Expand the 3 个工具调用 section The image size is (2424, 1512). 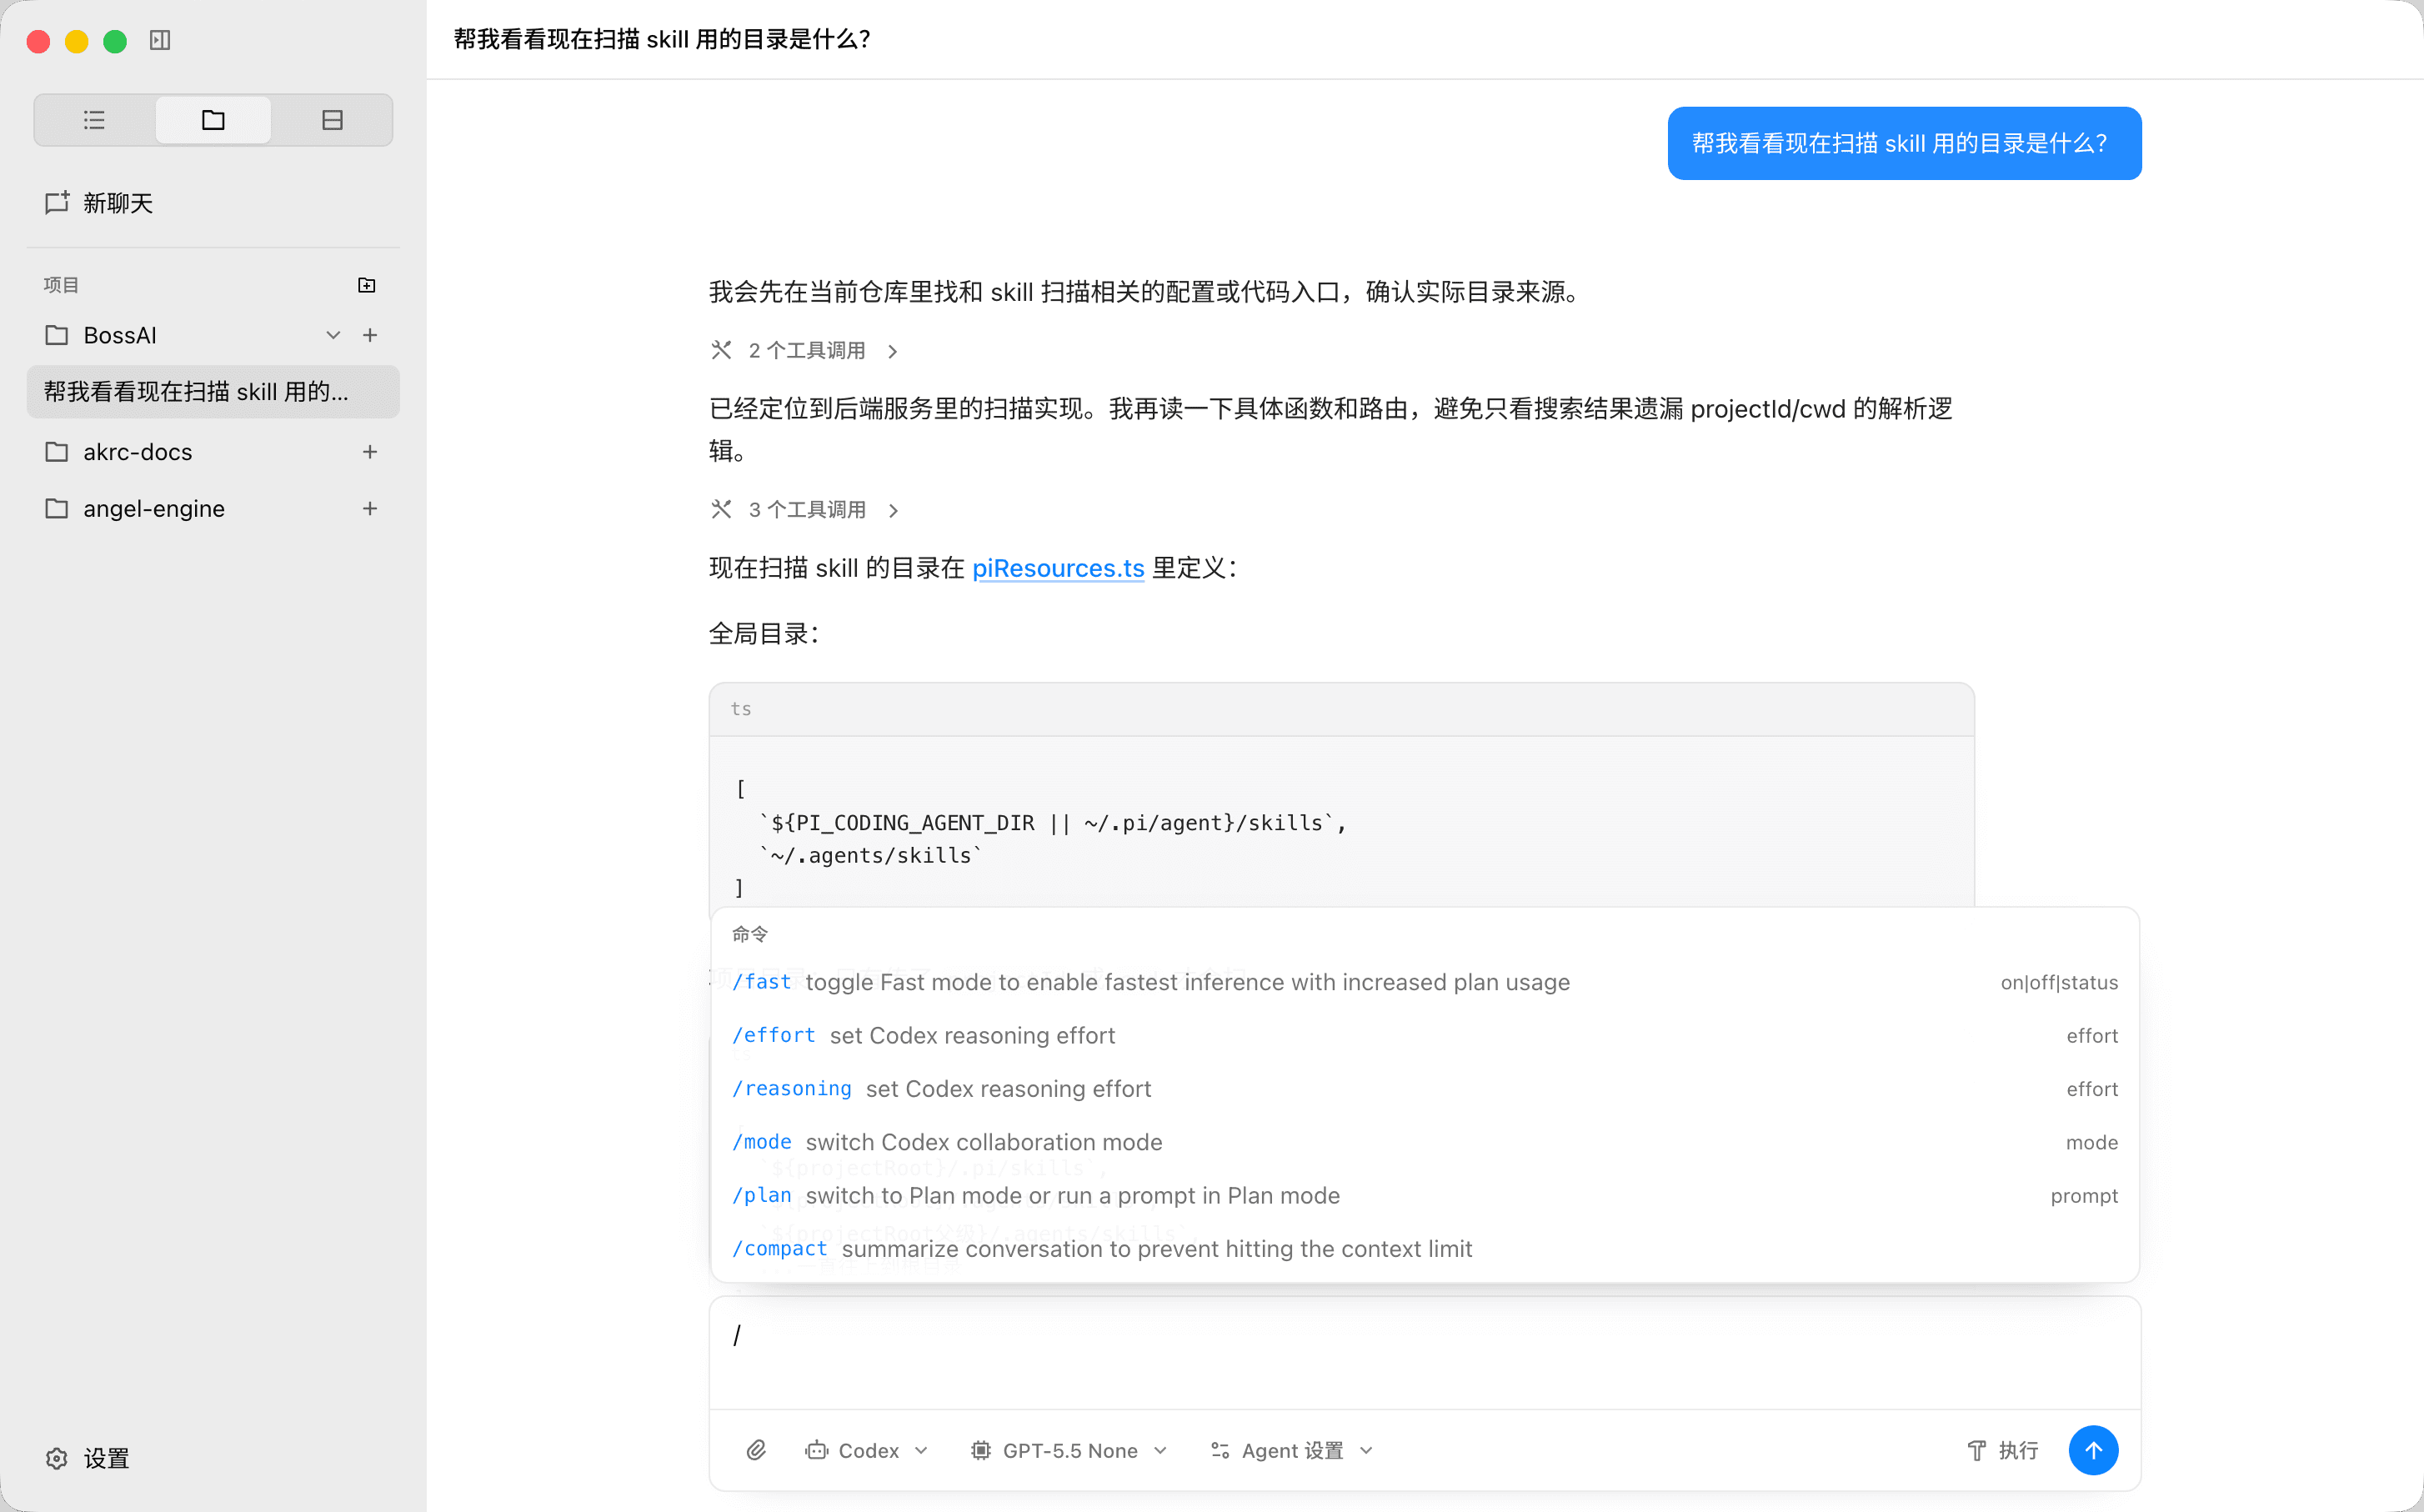pos(805,510)
